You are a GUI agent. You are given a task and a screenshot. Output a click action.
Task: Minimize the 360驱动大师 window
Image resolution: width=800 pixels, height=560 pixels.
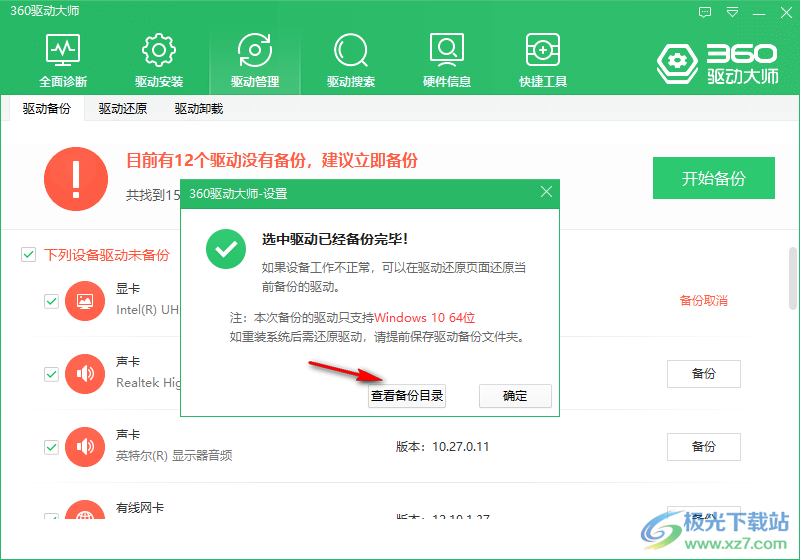pyautogui.click(x=759, y=13)
